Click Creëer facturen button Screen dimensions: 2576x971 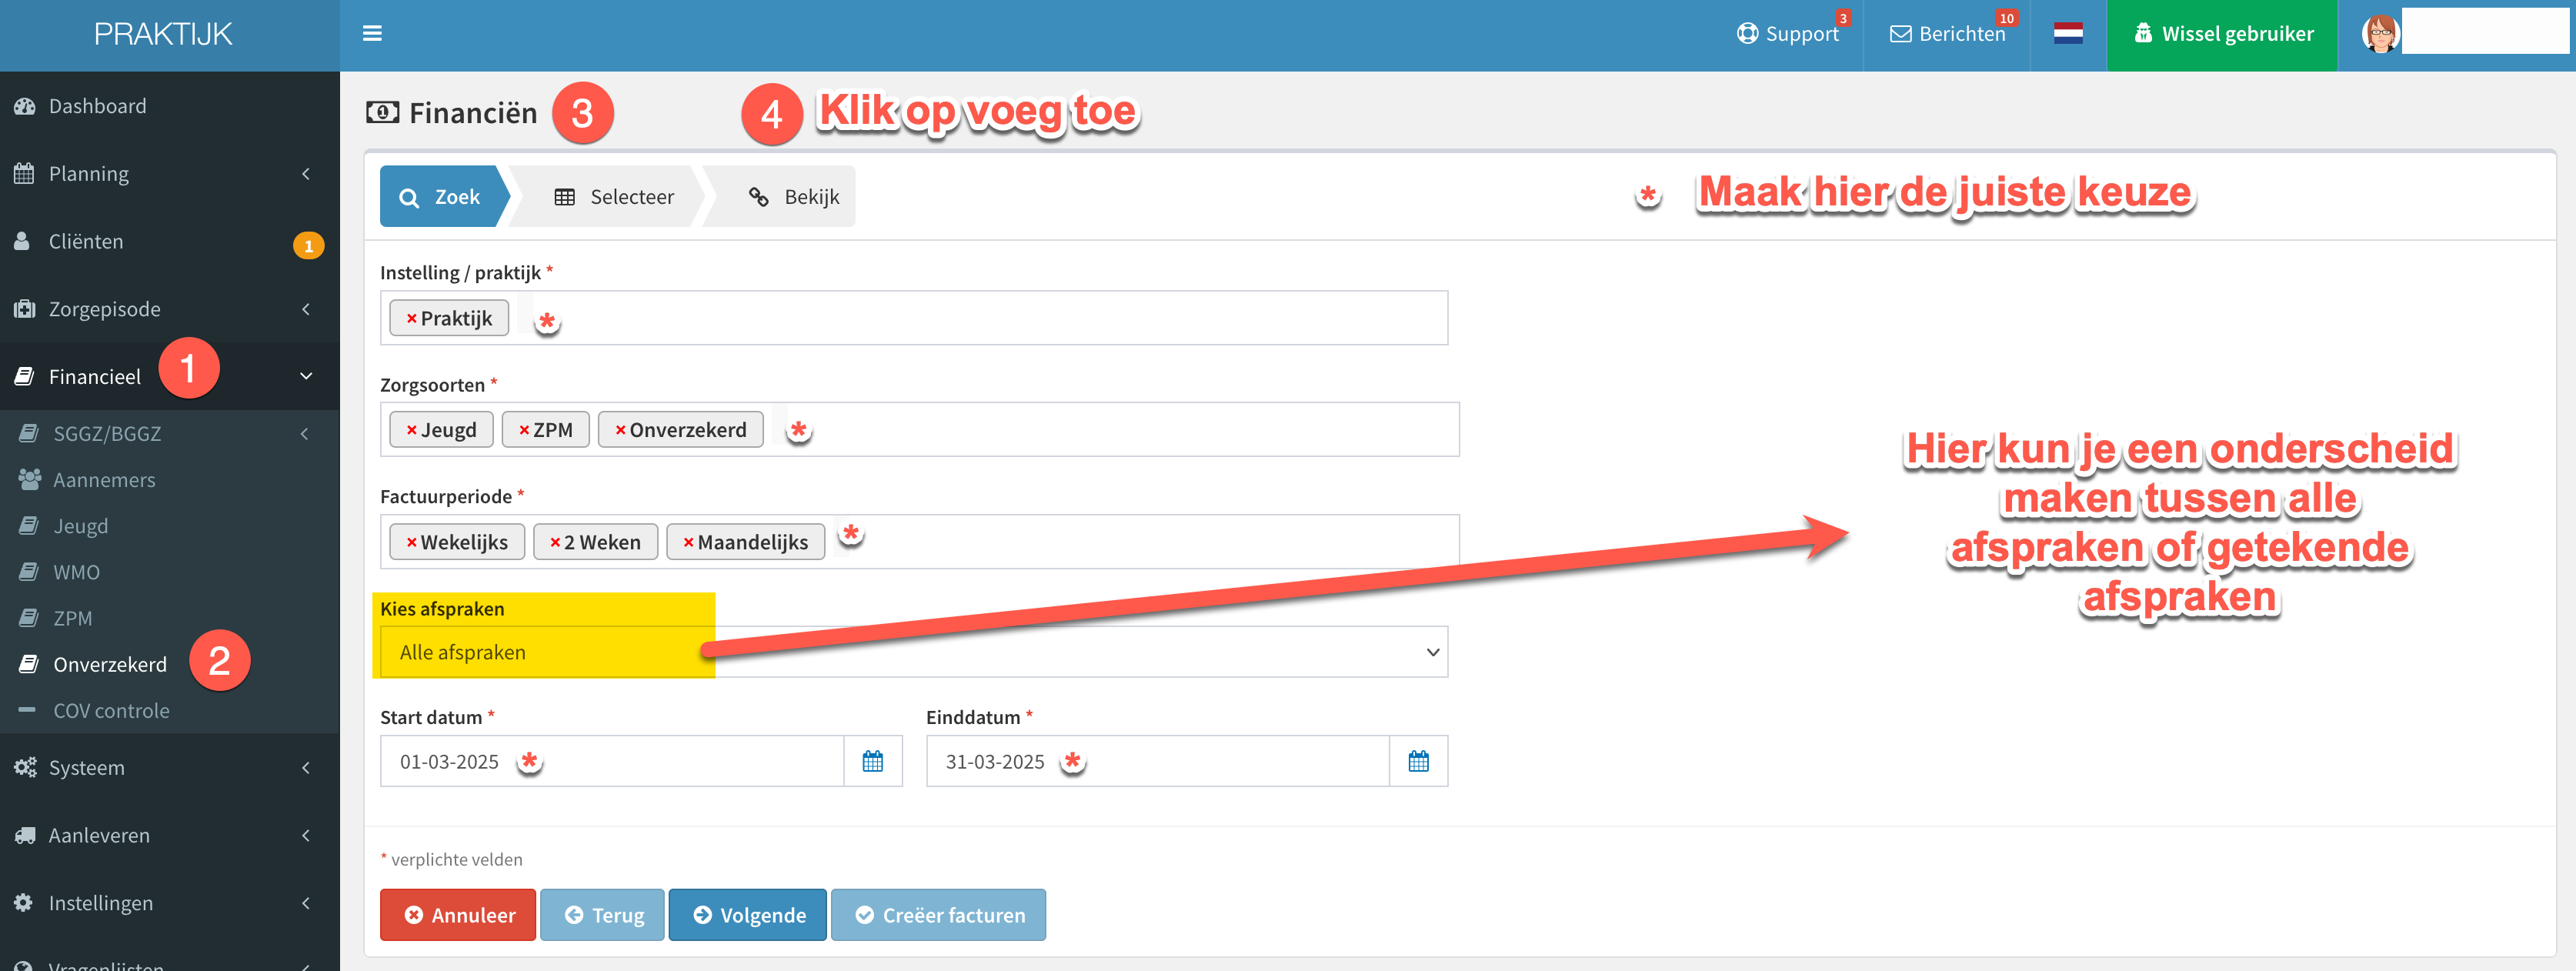938,915
